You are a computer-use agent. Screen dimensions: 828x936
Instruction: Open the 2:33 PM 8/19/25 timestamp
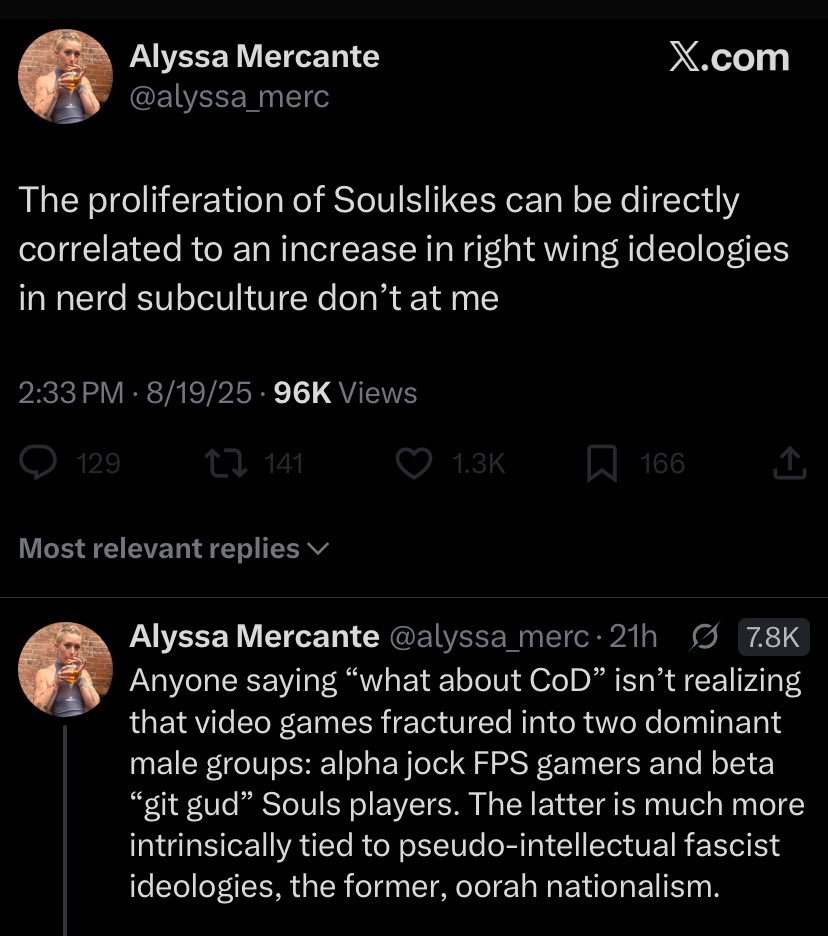(135, 393)
